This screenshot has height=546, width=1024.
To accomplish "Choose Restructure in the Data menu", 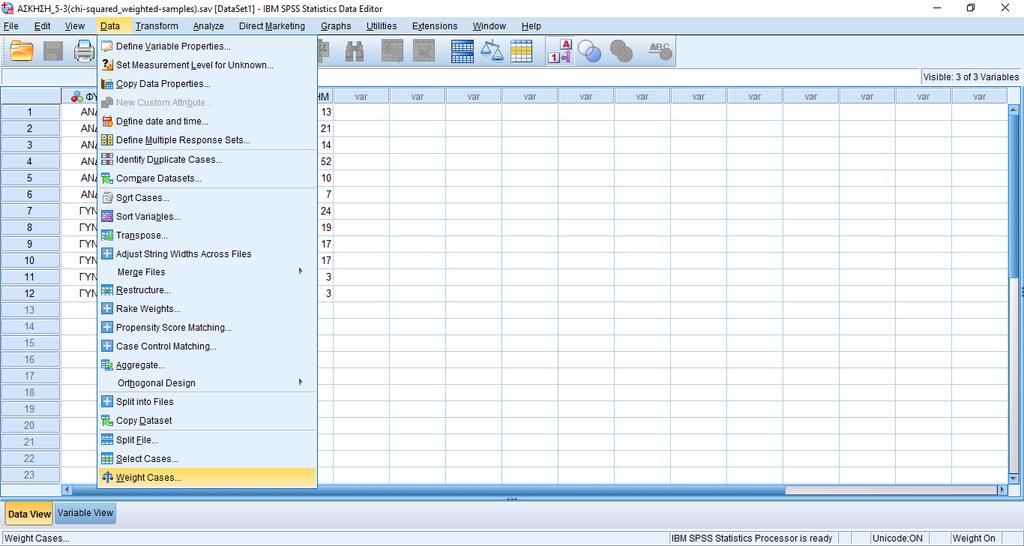I will 207,290.
